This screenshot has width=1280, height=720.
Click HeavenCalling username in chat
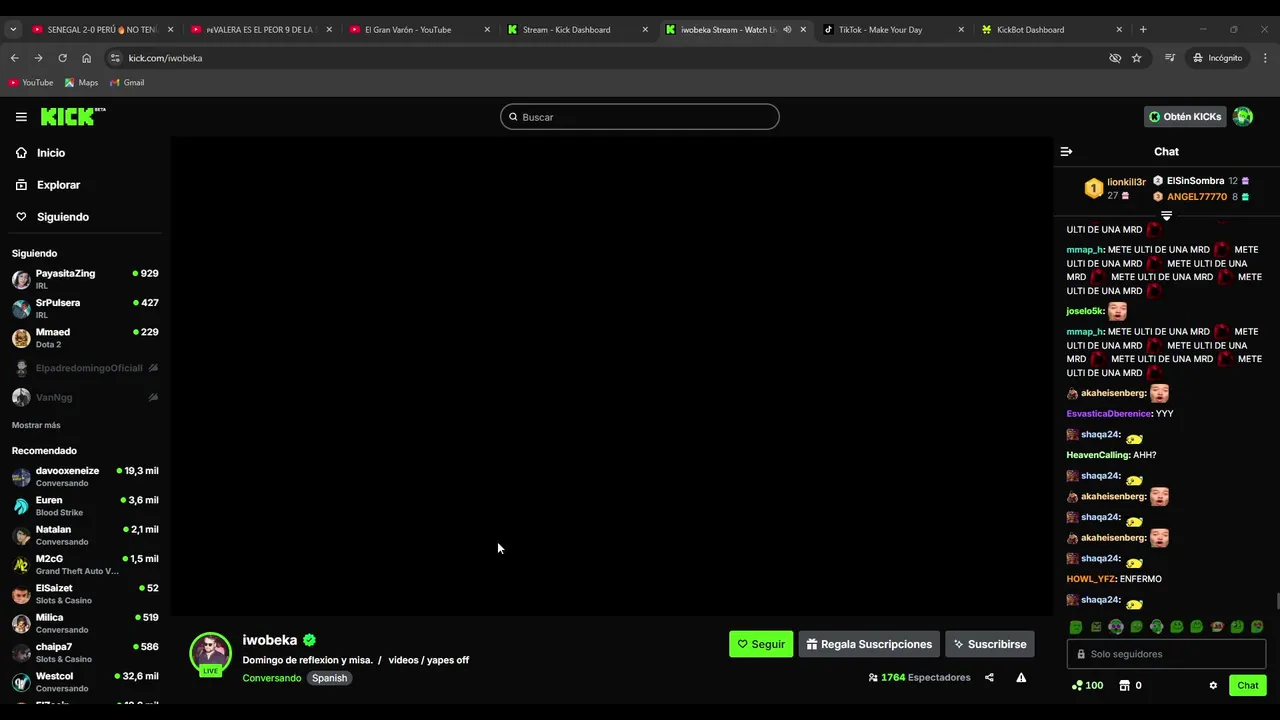tap(1098, 455)
